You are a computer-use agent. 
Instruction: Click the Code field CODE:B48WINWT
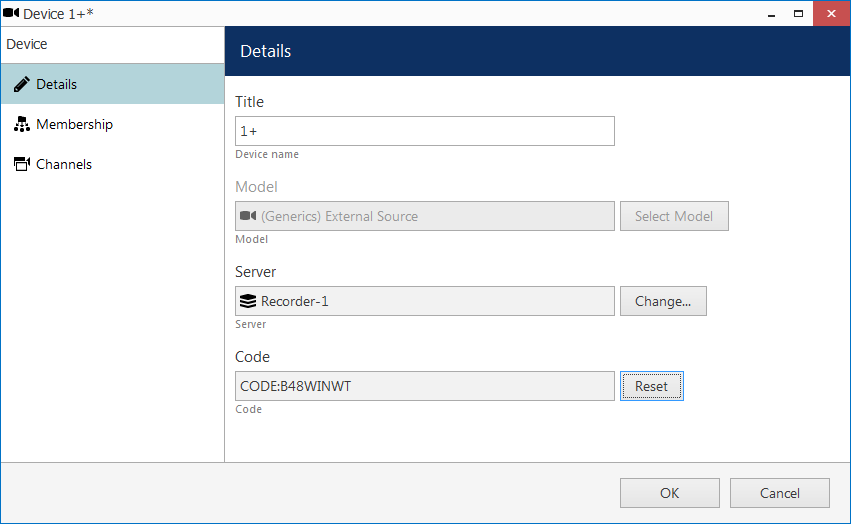point(425,386)
